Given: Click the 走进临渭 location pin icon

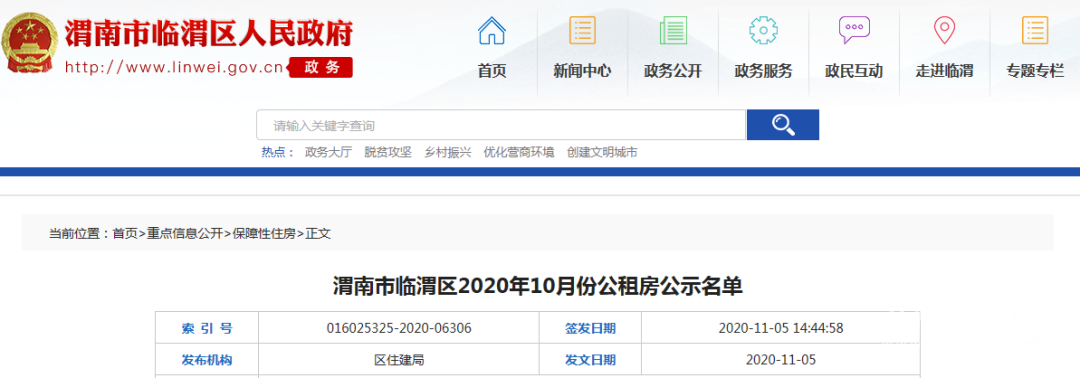Looking at the screenshot, I should tap(944, 30).
